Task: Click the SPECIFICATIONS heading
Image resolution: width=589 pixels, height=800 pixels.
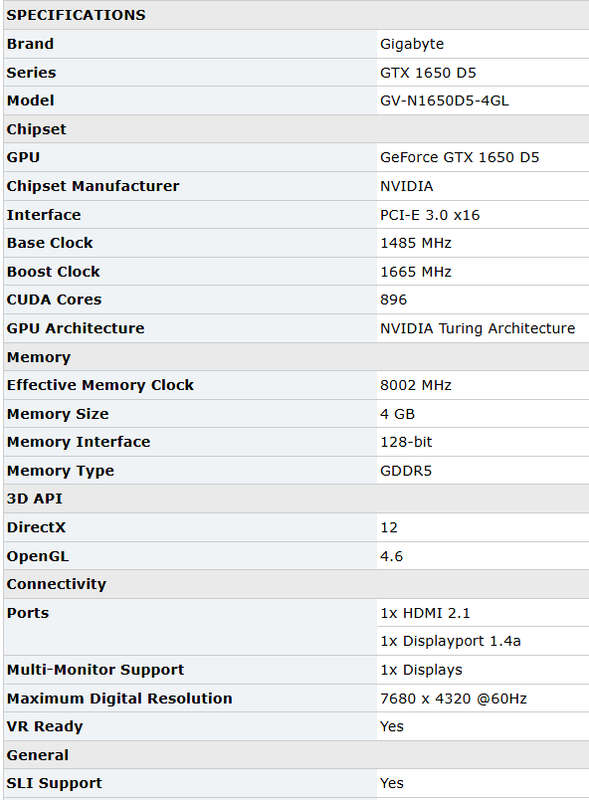Action: click(76, 15)
